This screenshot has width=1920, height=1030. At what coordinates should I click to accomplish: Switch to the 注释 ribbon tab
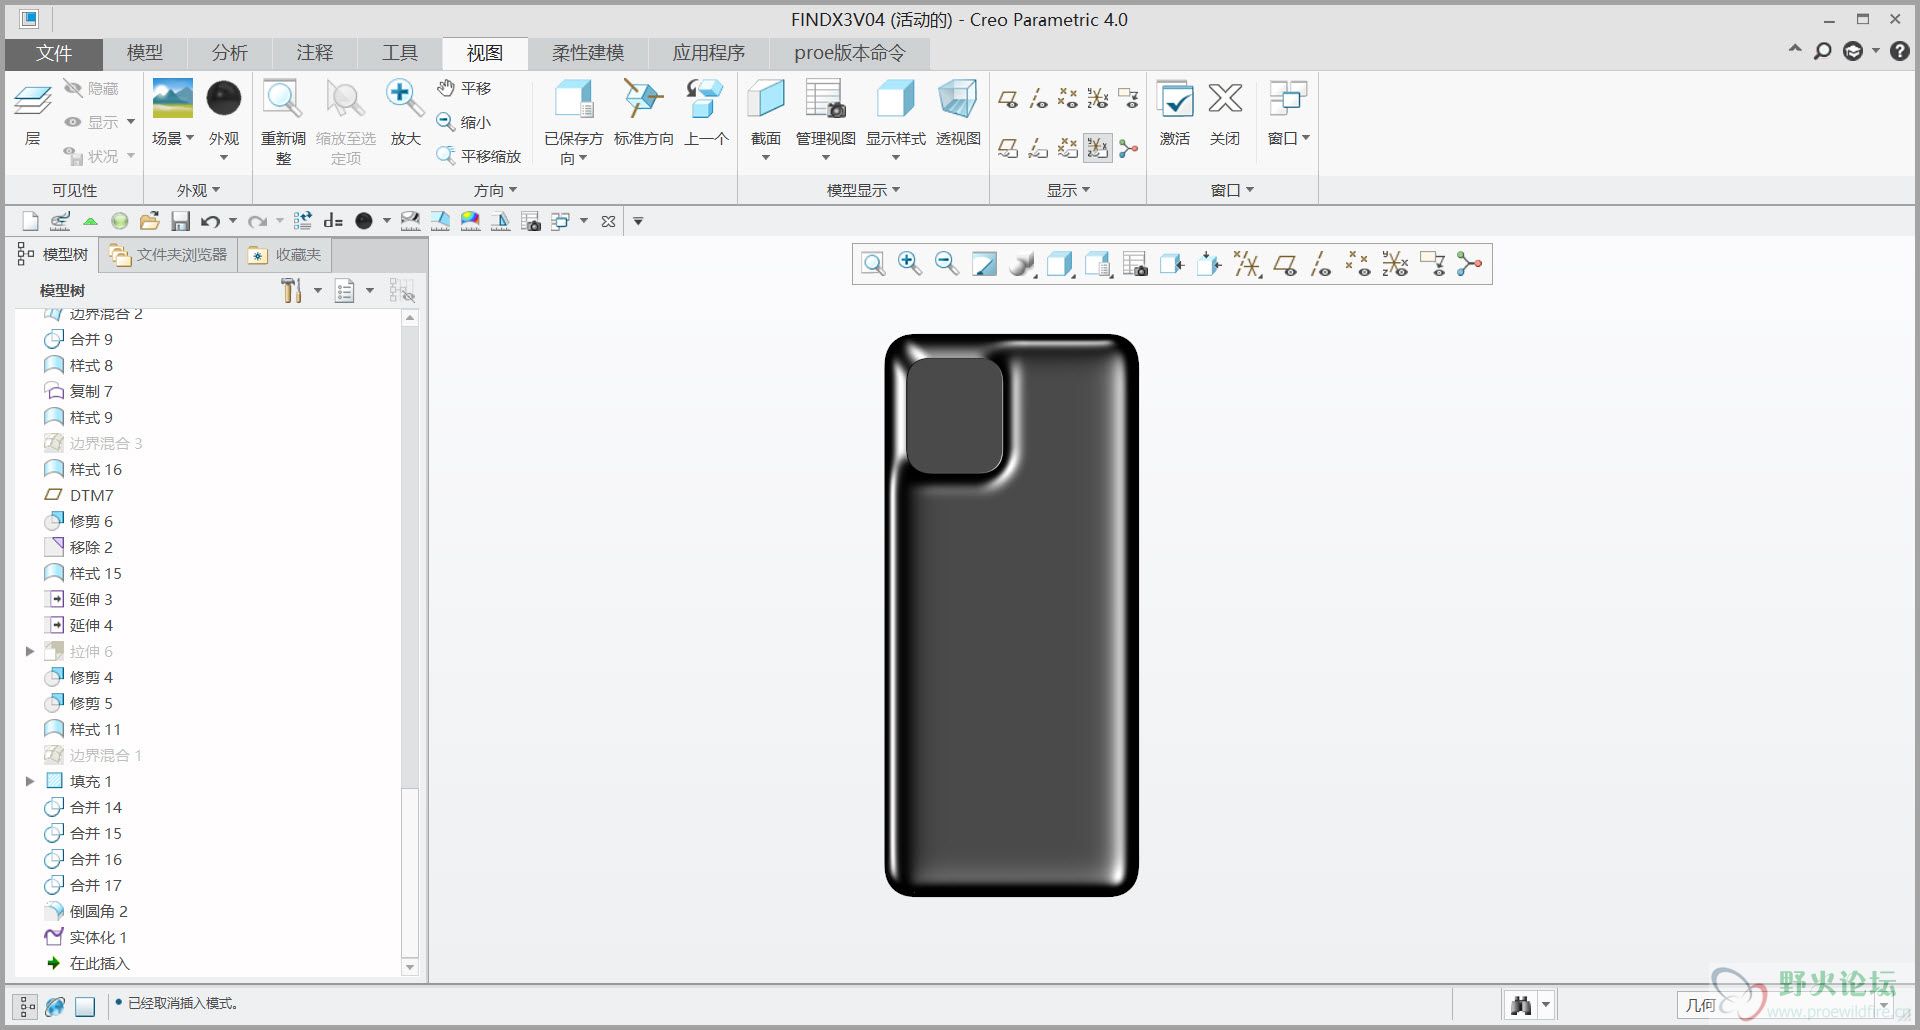314,53
